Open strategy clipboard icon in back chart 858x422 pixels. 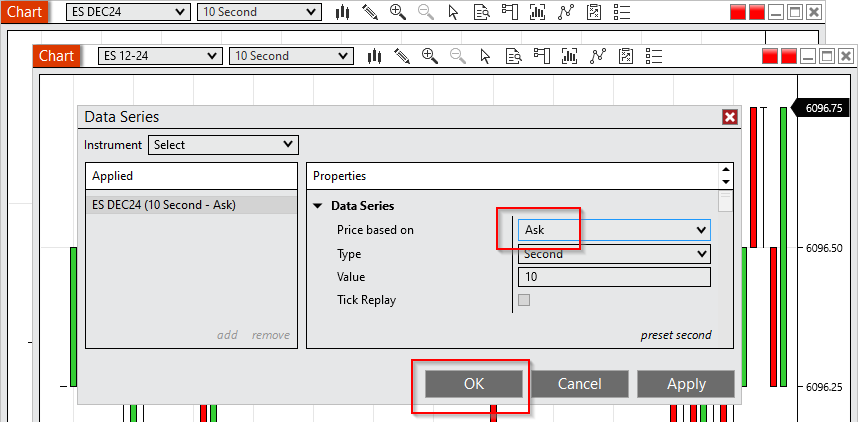tap(594, 12)
